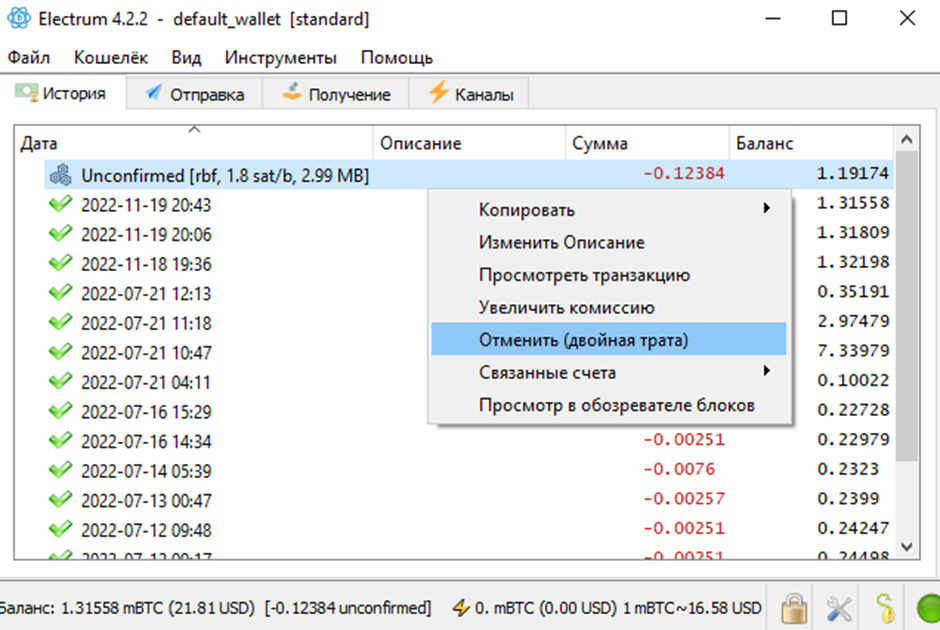Open the Отправка tab
This screenshot has height=630, width=940.
(194, 94)
